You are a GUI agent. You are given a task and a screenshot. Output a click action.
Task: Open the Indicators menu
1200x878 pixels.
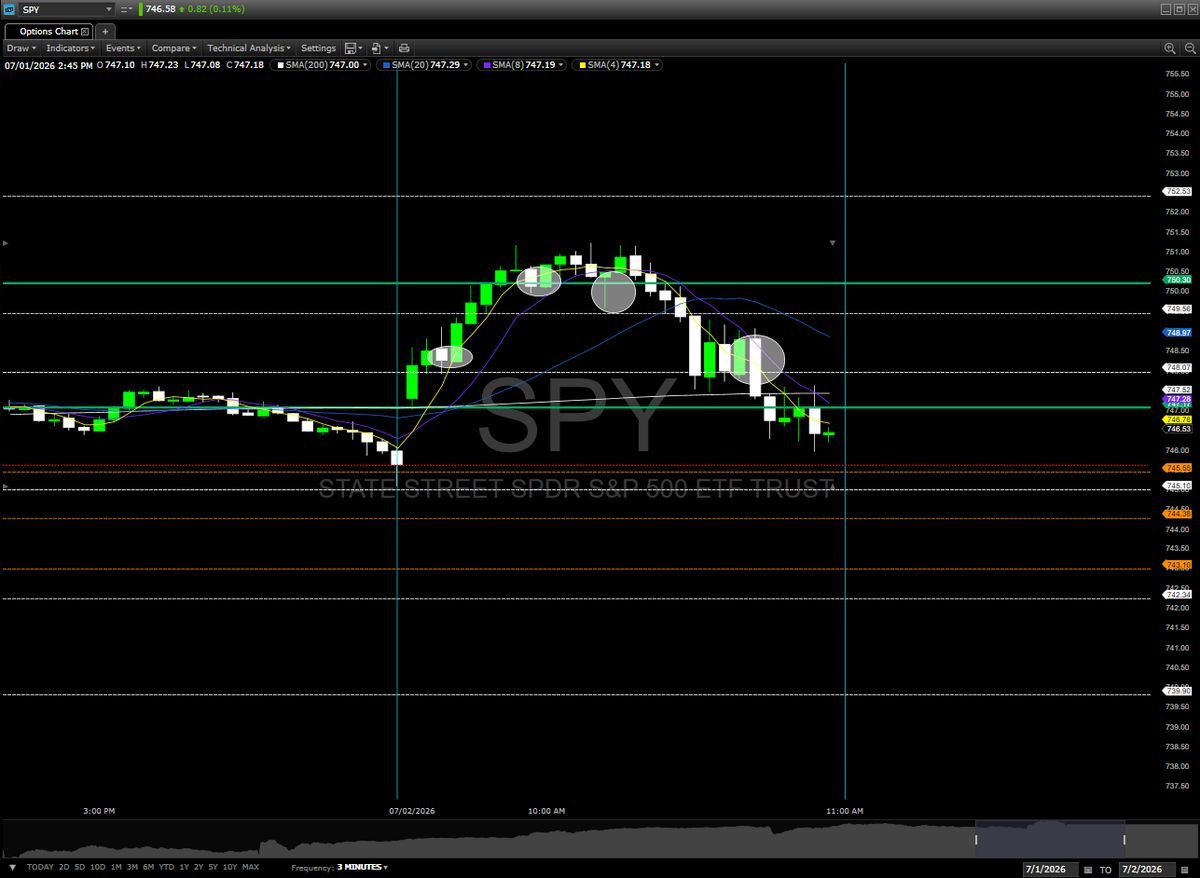pyautogui.click(x=71, y=48)
